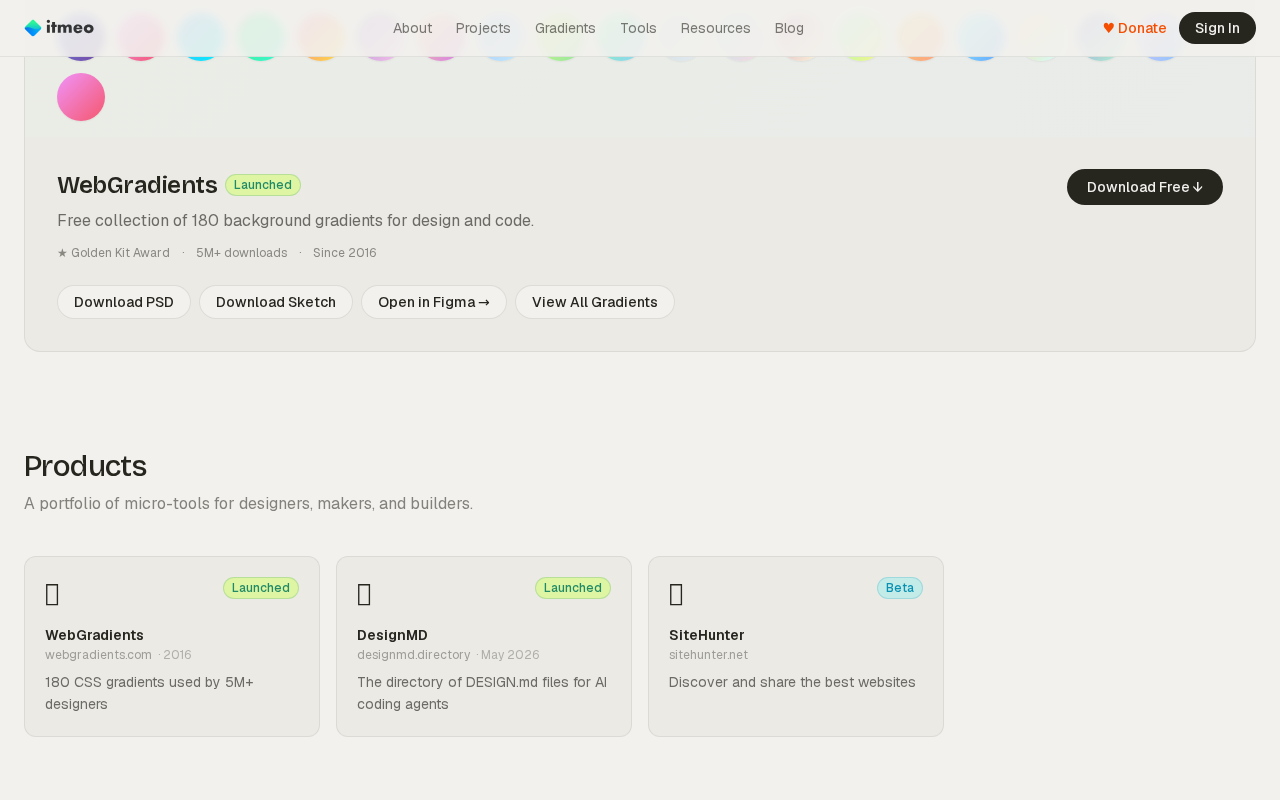Click Download Sketch button

[276, 302]
